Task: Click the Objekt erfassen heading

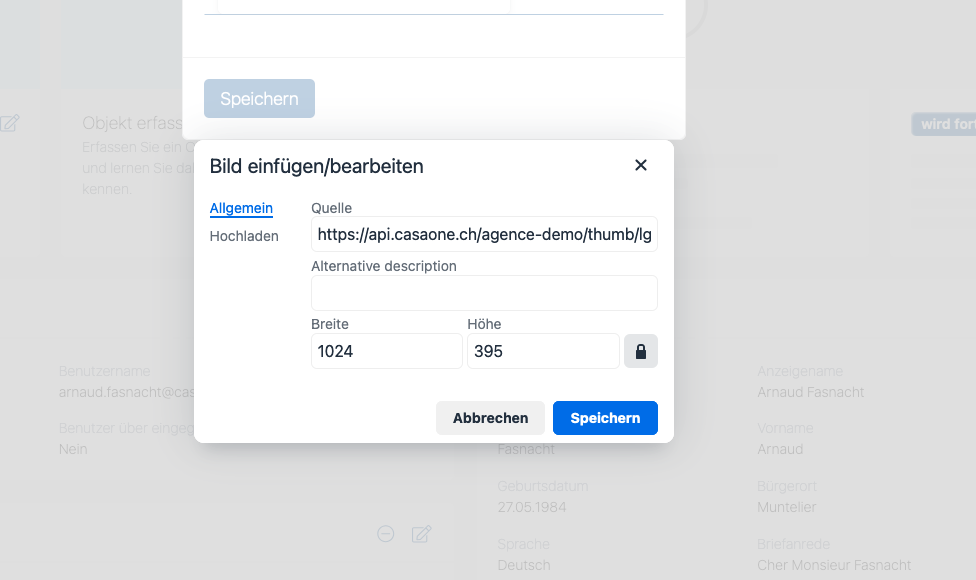Action: coord(133,123)
